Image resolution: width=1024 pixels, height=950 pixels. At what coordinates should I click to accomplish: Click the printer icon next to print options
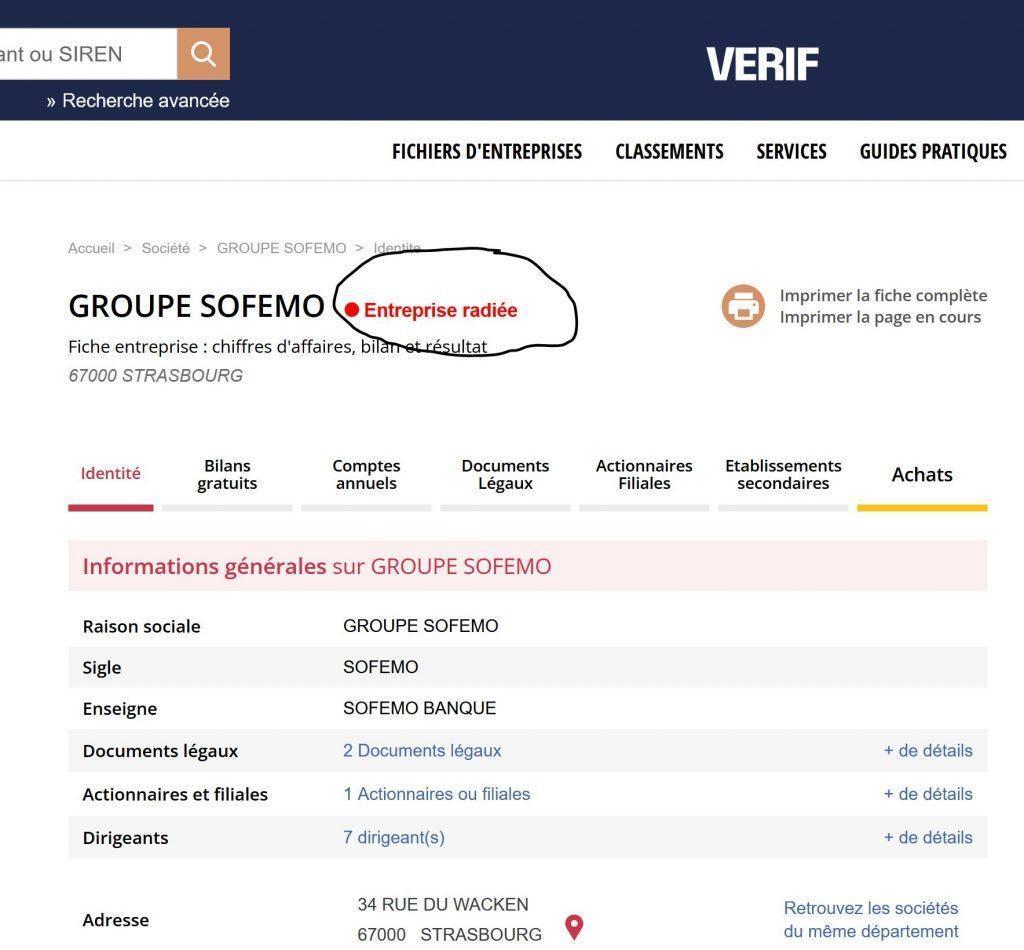(x=742, y=306)
